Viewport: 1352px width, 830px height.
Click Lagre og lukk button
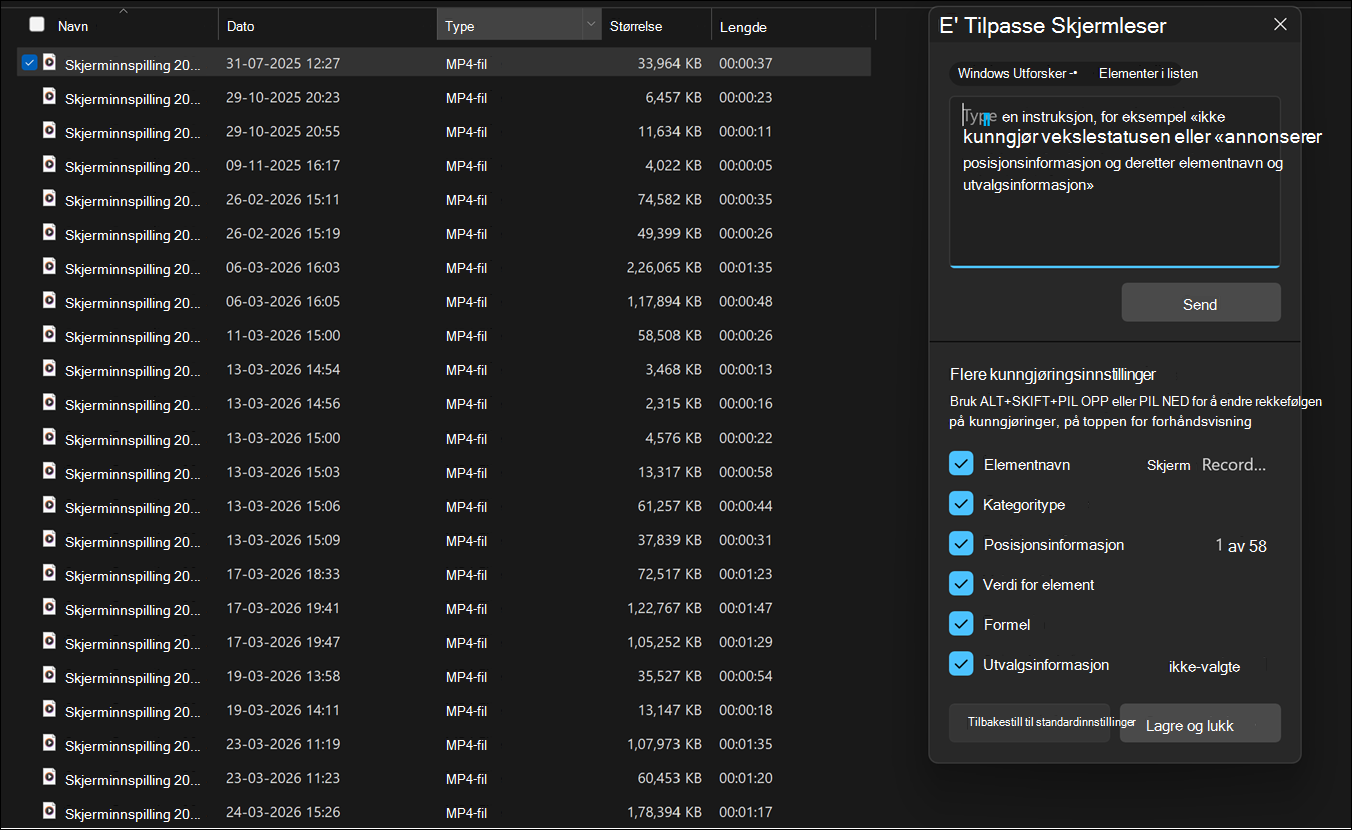point(1200,723)
